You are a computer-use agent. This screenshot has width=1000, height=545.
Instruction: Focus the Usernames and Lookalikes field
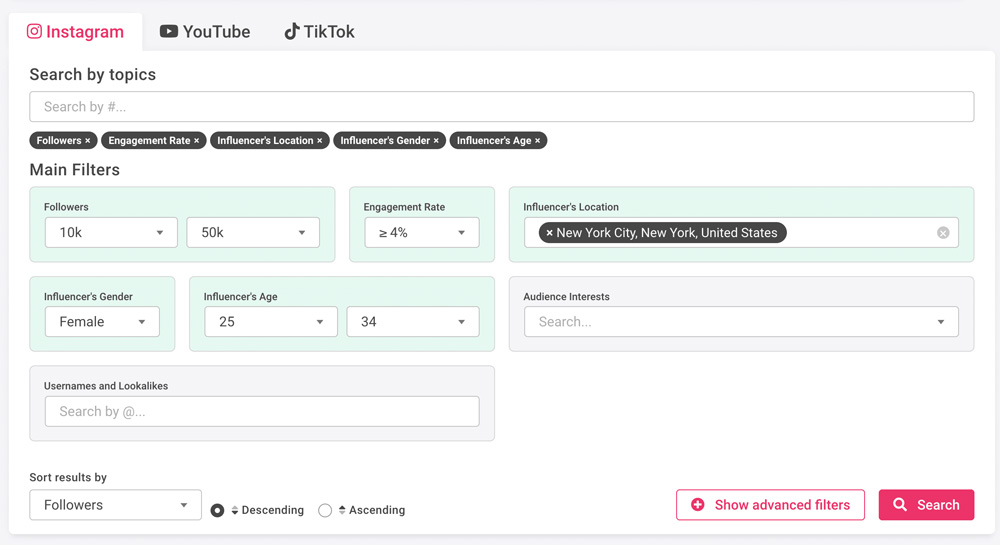point(262,411)
